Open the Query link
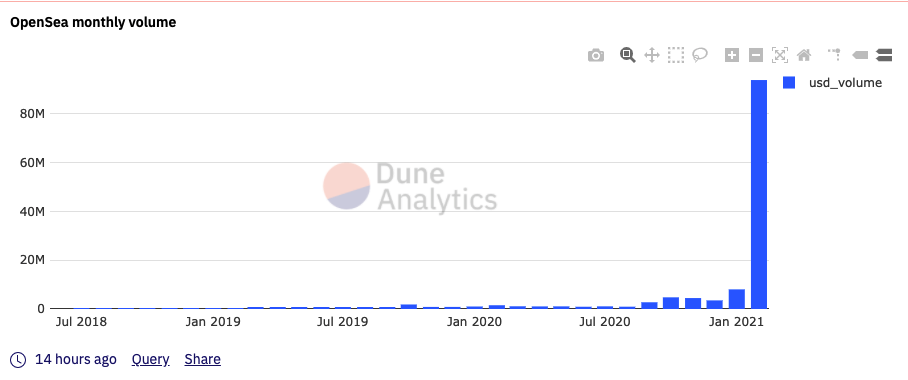Image resolution: width=908 pixels, height=380 pixels. click(151, 360)
